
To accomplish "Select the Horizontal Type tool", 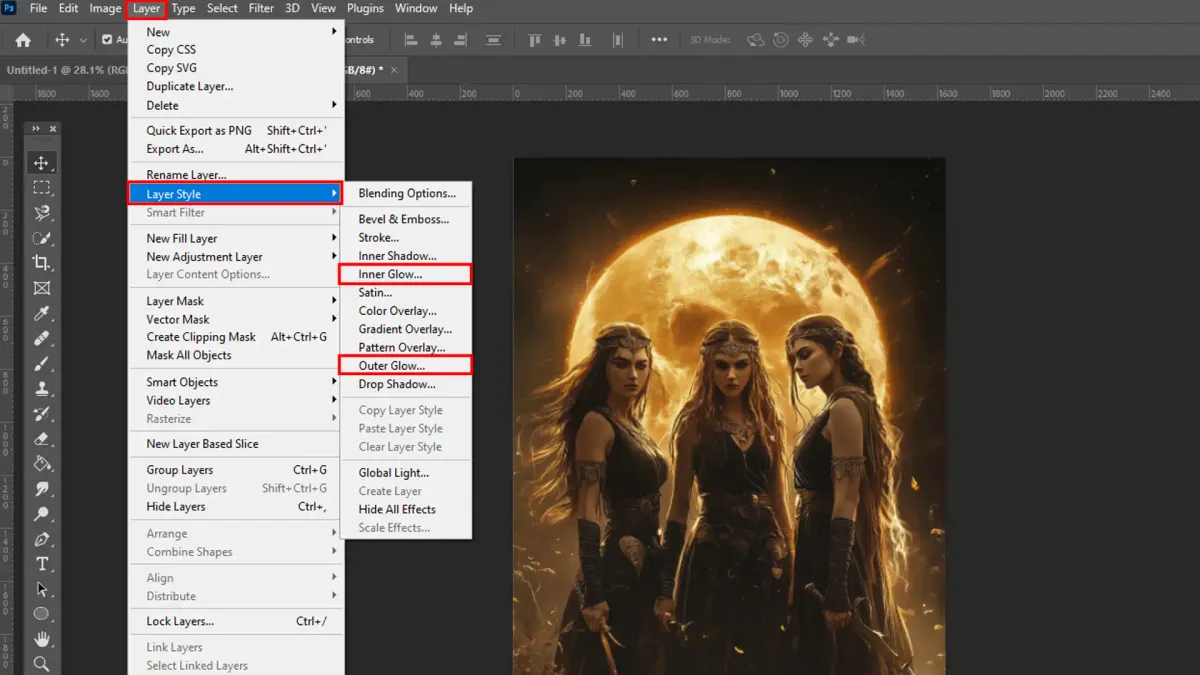I will click(42, 564).
